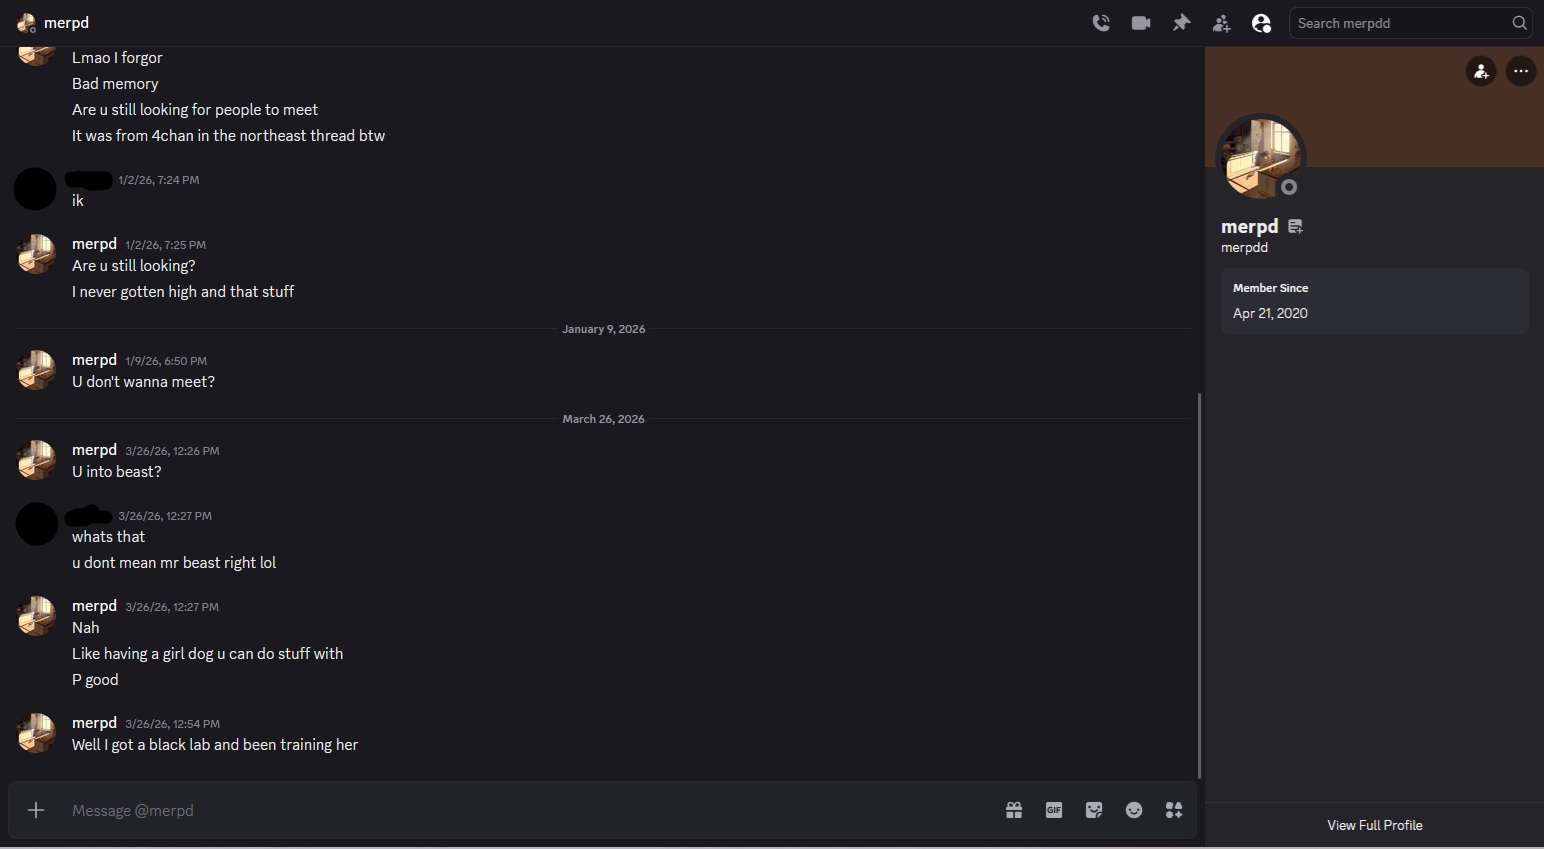
Task: Open the gift picker
Action: pyautogui.click(x=1014, y=810)
